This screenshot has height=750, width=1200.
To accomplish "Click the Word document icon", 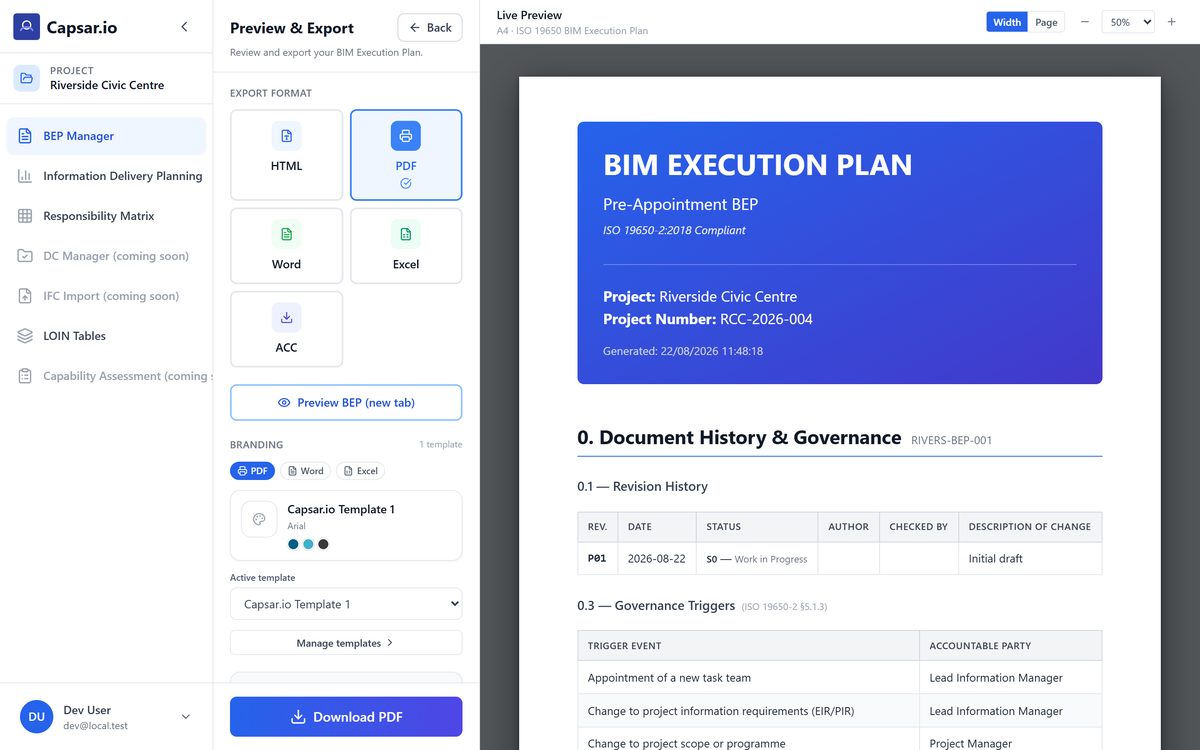I will coord(286,234).
